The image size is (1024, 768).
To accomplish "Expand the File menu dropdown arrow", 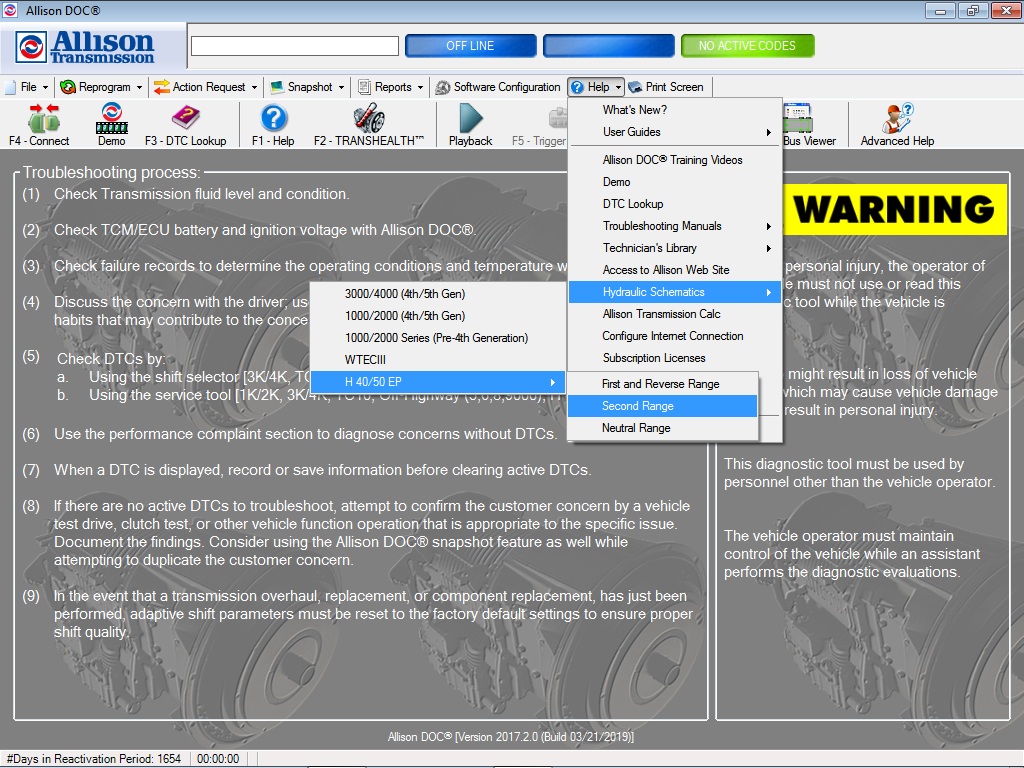I will point(45,88).
